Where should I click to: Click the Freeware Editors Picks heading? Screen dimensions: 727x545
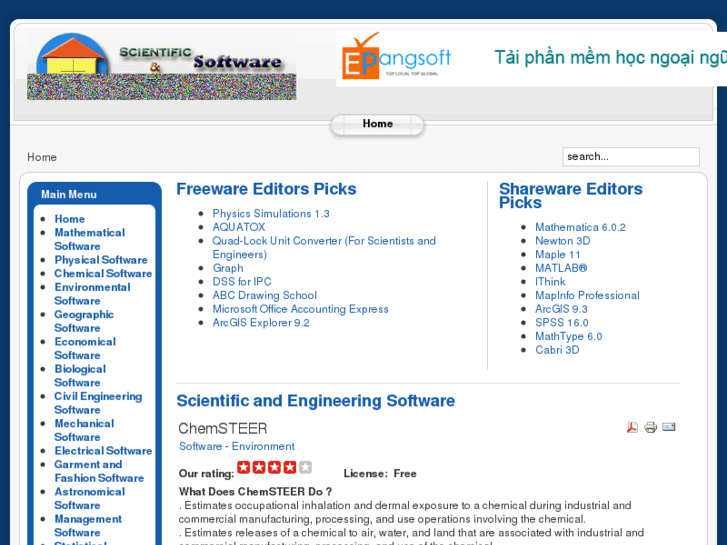[266, 189]
